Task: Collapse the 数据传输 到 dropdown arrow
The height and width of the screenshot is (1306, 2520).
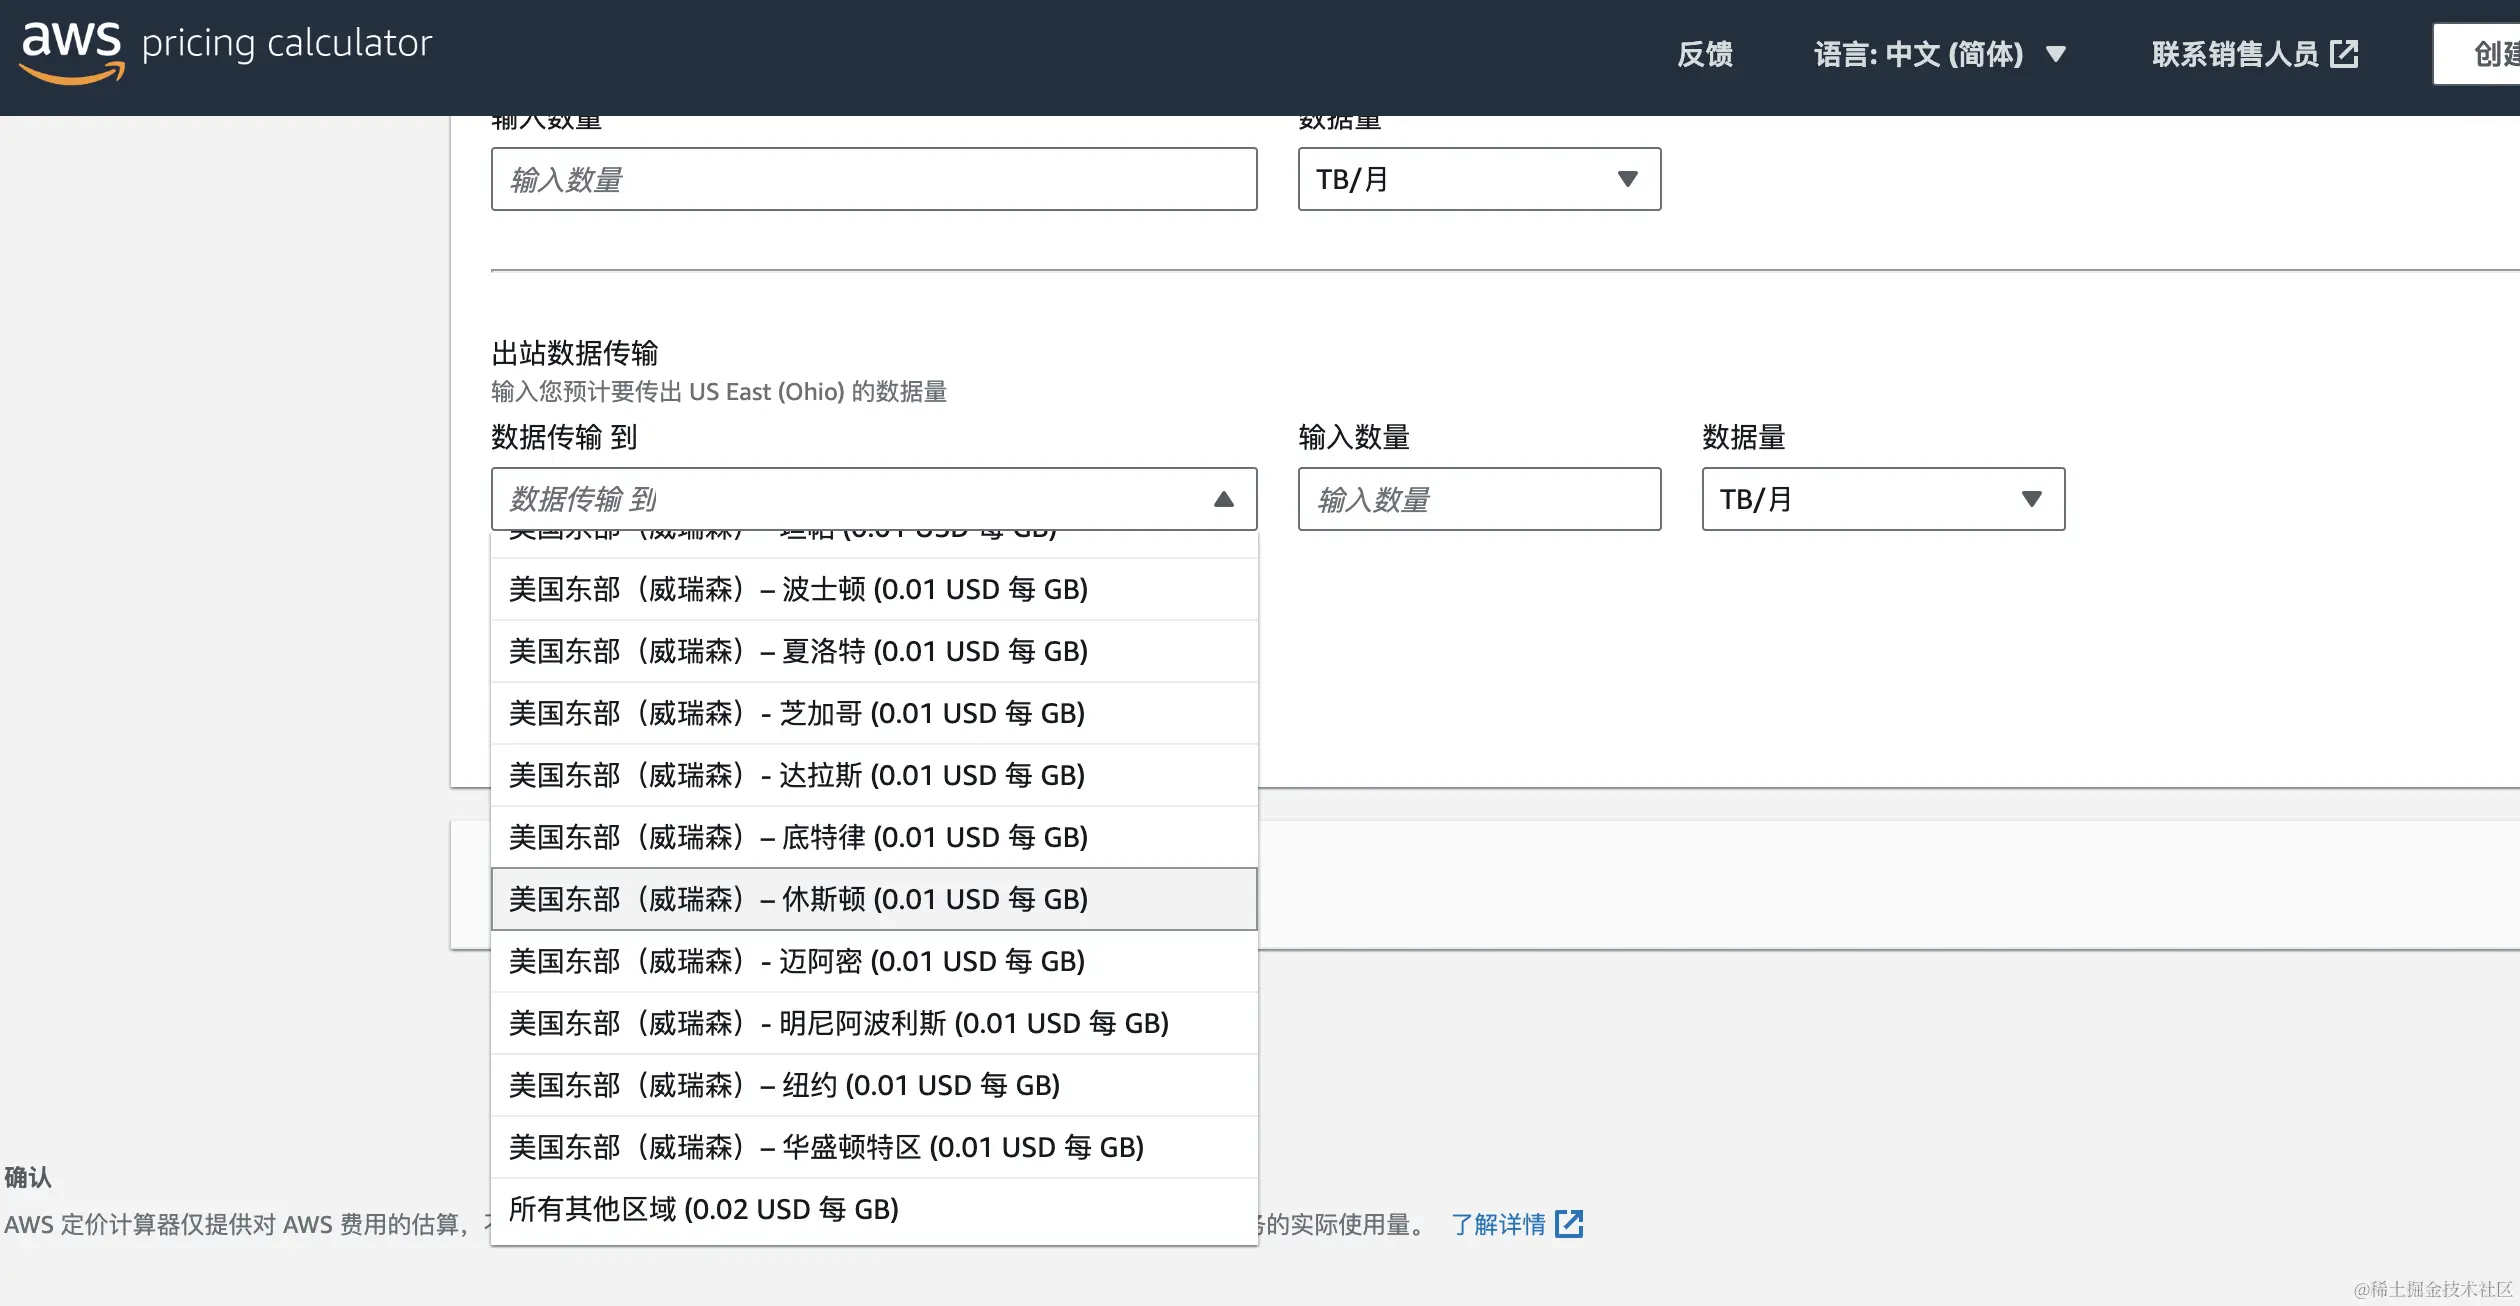Action: pos(1223,499)
